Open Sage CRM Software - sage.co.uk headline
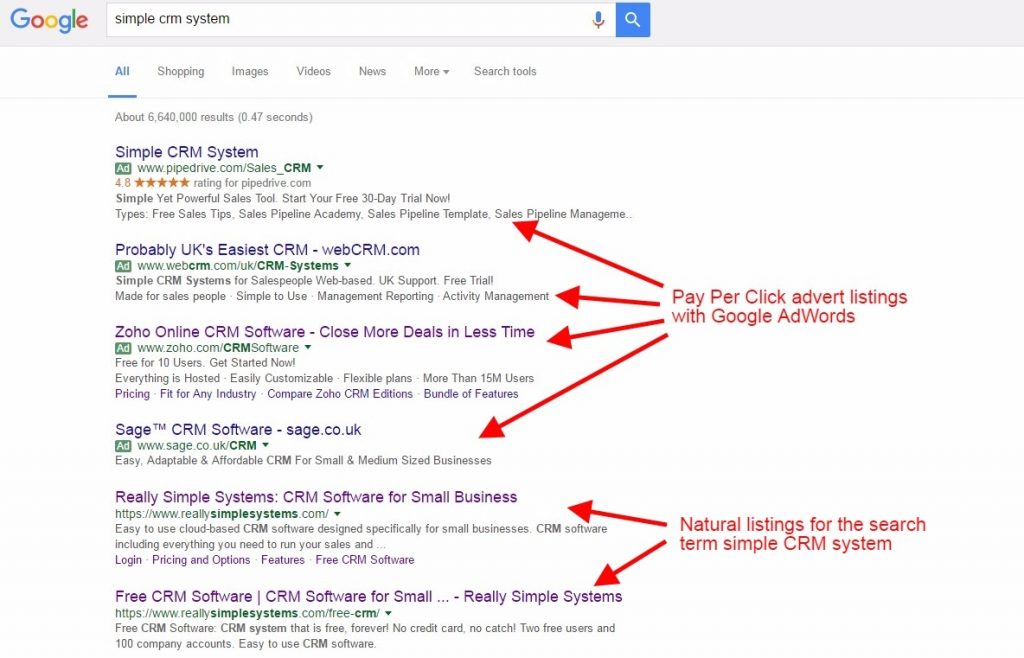1024x658 pixels. click(x=238, y=430)
